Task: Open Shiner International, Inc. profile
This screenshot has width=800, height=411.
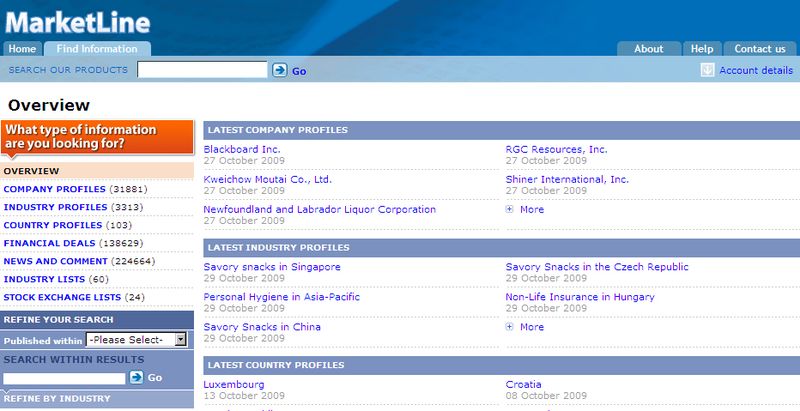Action: tap(567, 179)
